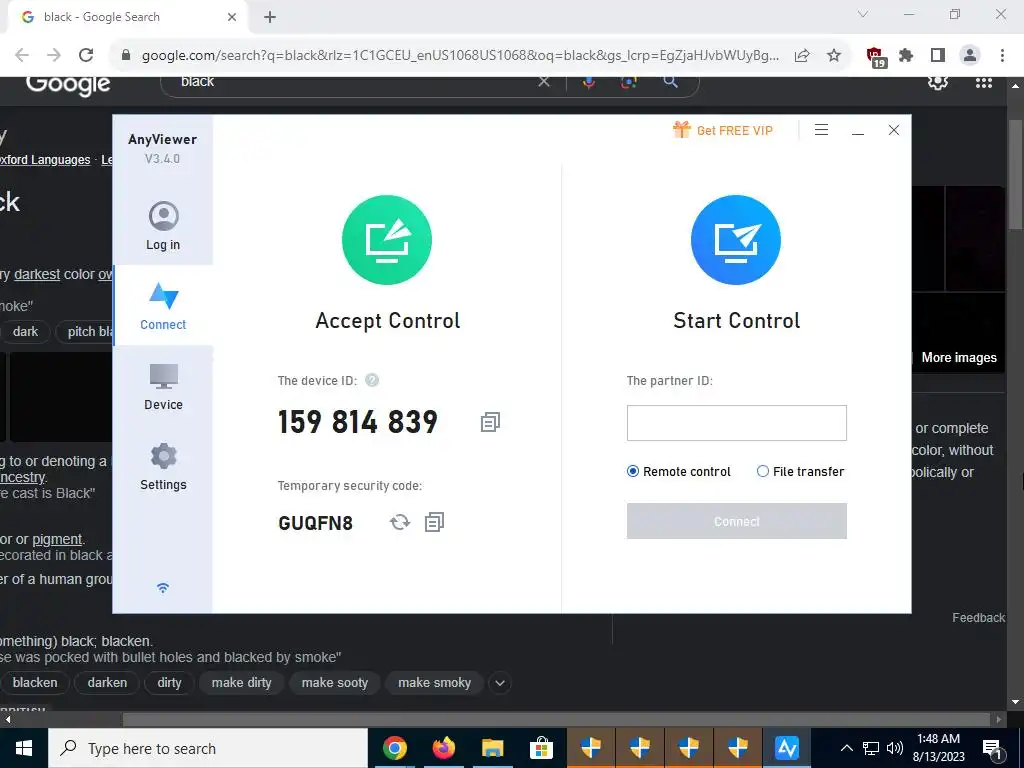The width and height of the screenshot is (1024, 768).
Task: Click the Google logo
Action: (68, 85)
